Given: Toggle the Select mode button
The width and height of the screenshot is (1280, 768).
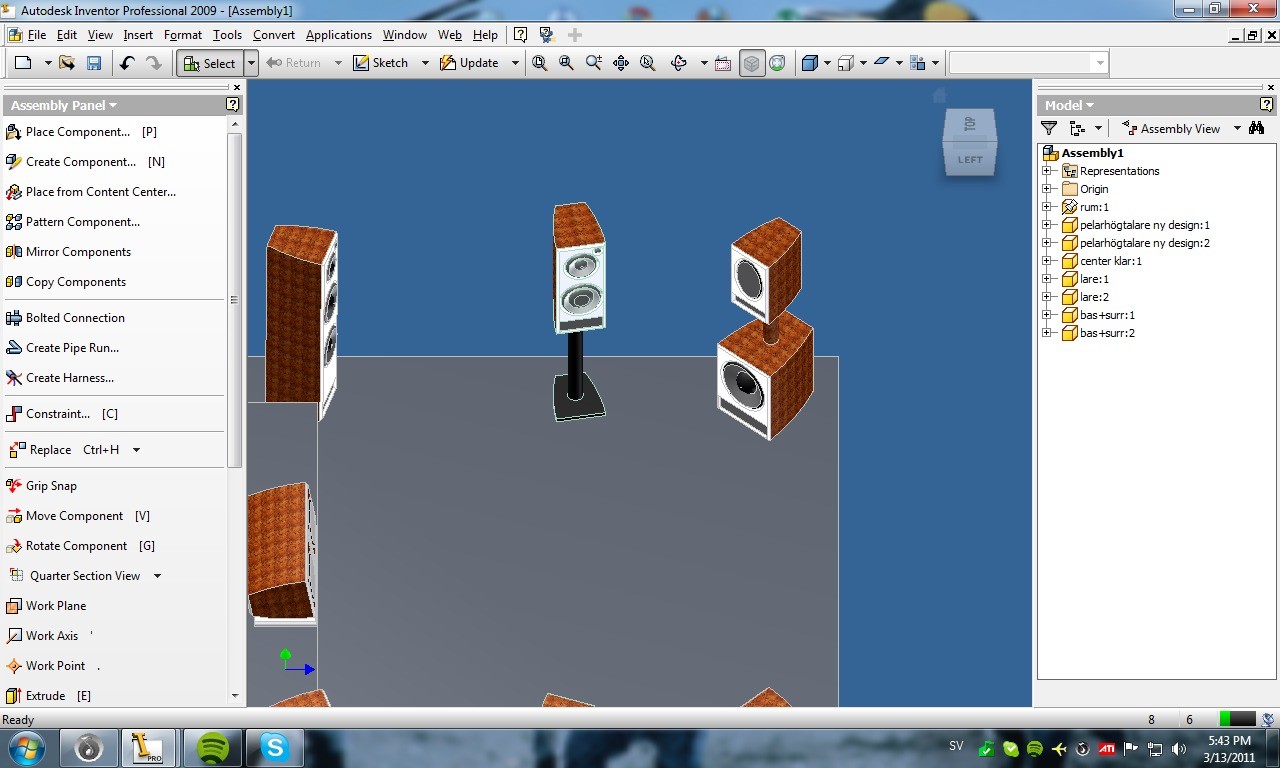Looking at the screenshot, I should 210,63.
